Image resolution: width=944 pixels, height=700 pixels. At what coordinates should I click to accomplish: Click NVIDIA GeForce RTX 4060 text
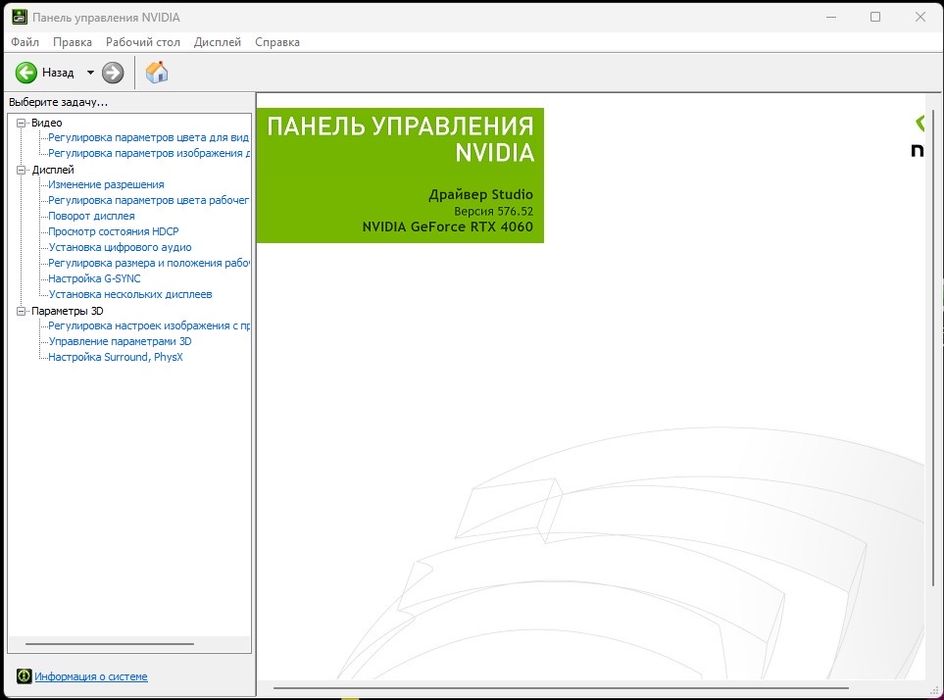447,227
